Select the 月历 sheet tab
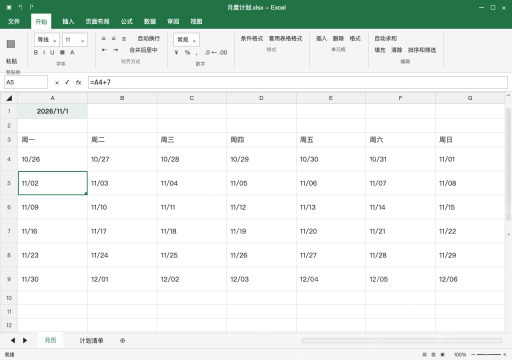 pyautogui.click(x=50, y=340)
